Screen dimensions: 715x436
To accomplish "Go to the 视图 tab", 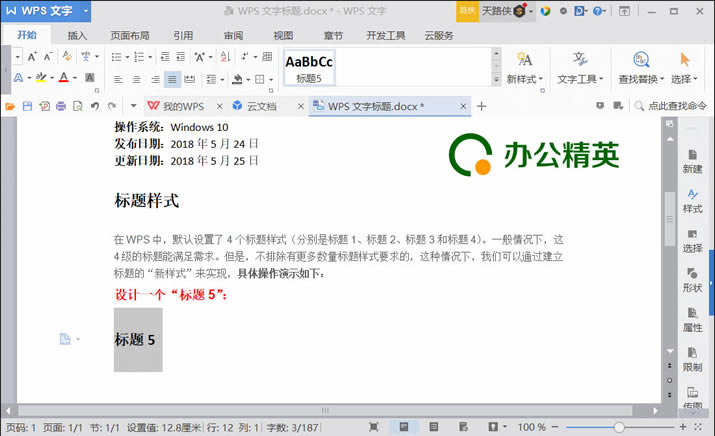I will (x=283, y=35).
